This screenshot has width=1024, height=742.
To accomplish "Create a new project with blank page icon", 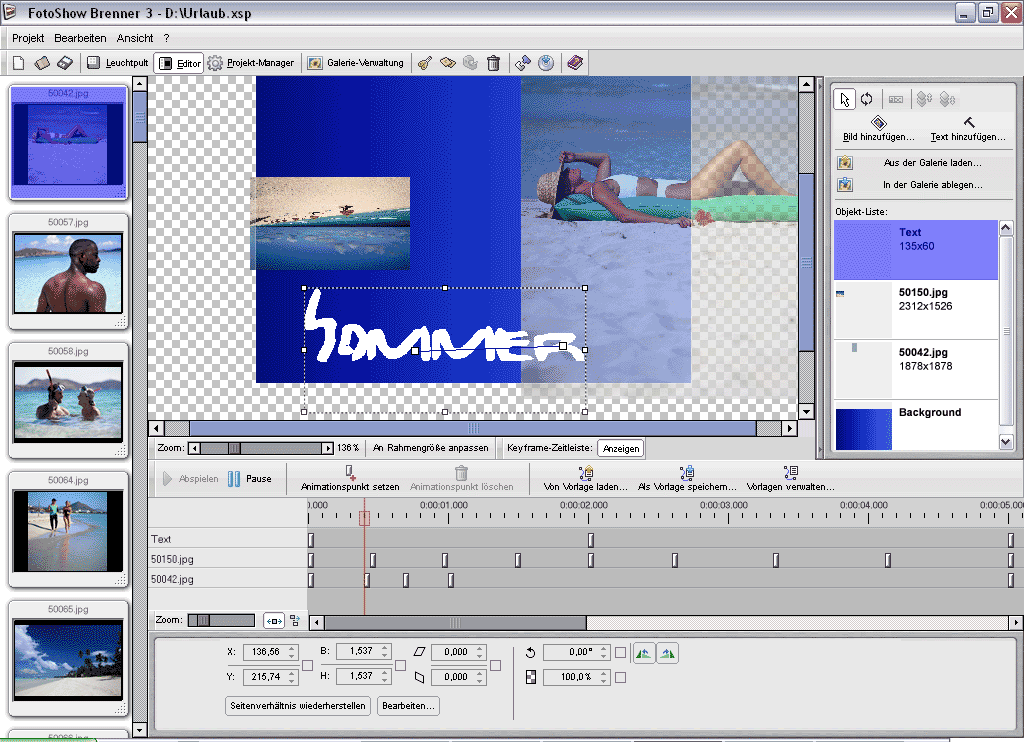I will pos(18,63).
